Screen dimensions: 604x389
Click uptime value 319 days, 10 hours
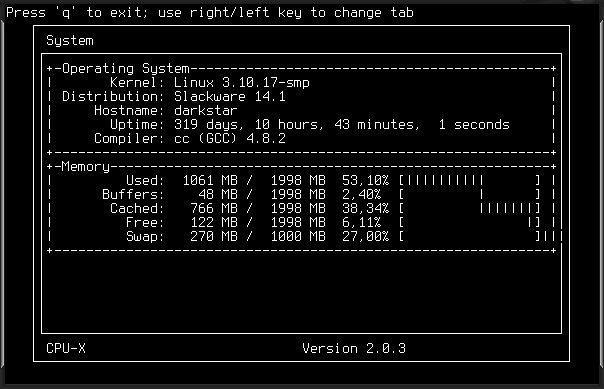click(x=247, y=124)
